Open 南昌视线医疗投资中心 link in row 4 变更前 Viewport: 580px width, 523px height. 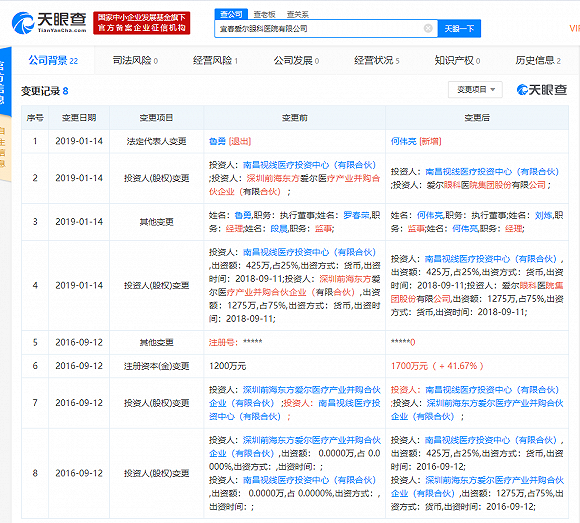(x=309, y=252)
